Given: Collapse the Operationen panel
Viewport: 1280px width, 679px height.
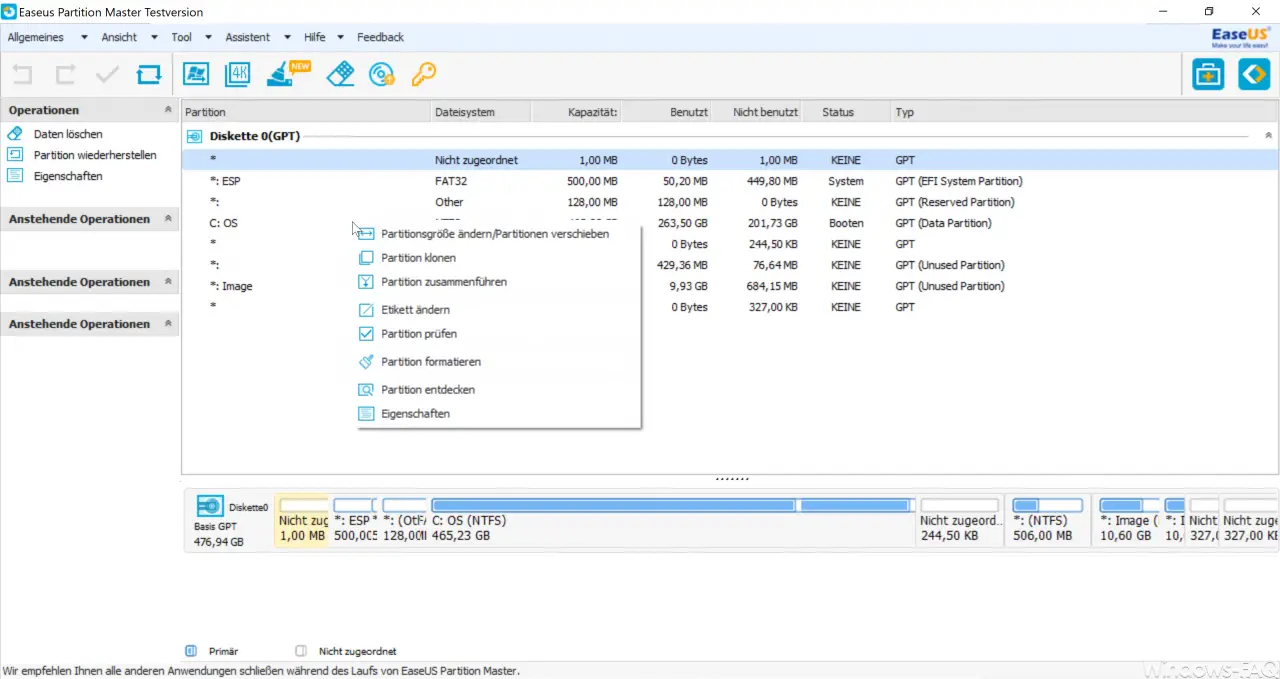Looking at the screenshot, I should point(168,110).
